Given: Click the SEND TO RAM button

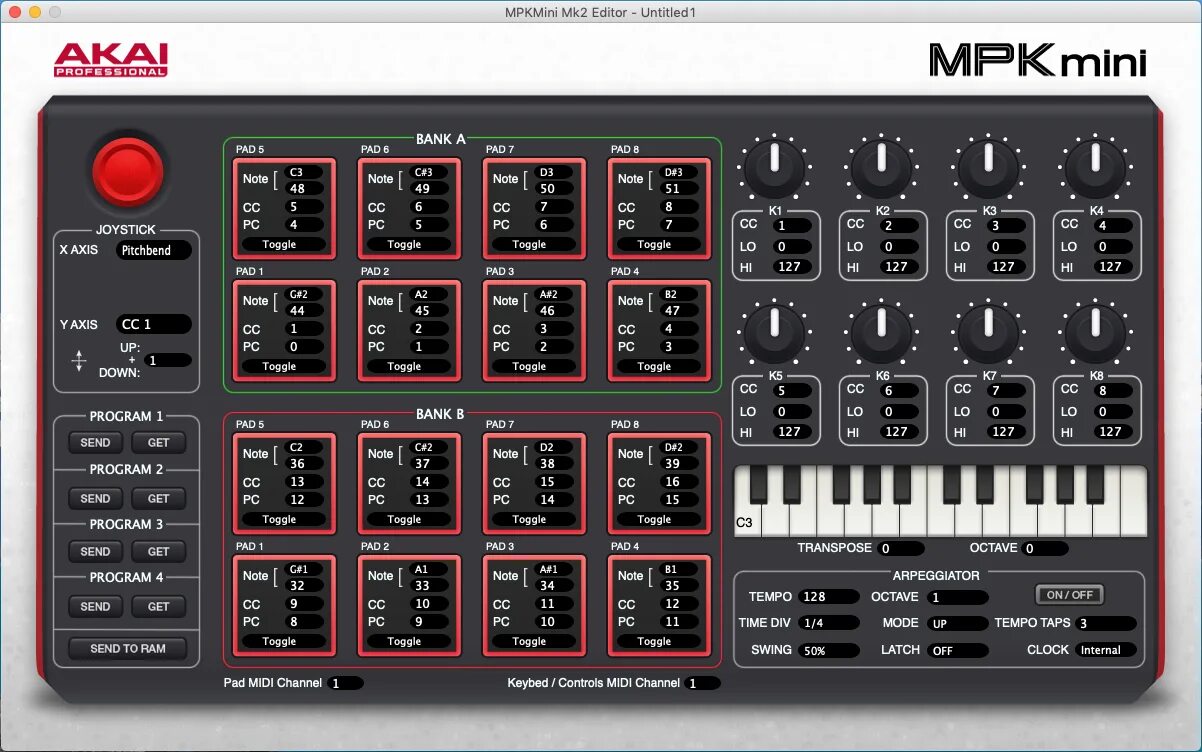Looking at the screenshot, I should (128, 648).
